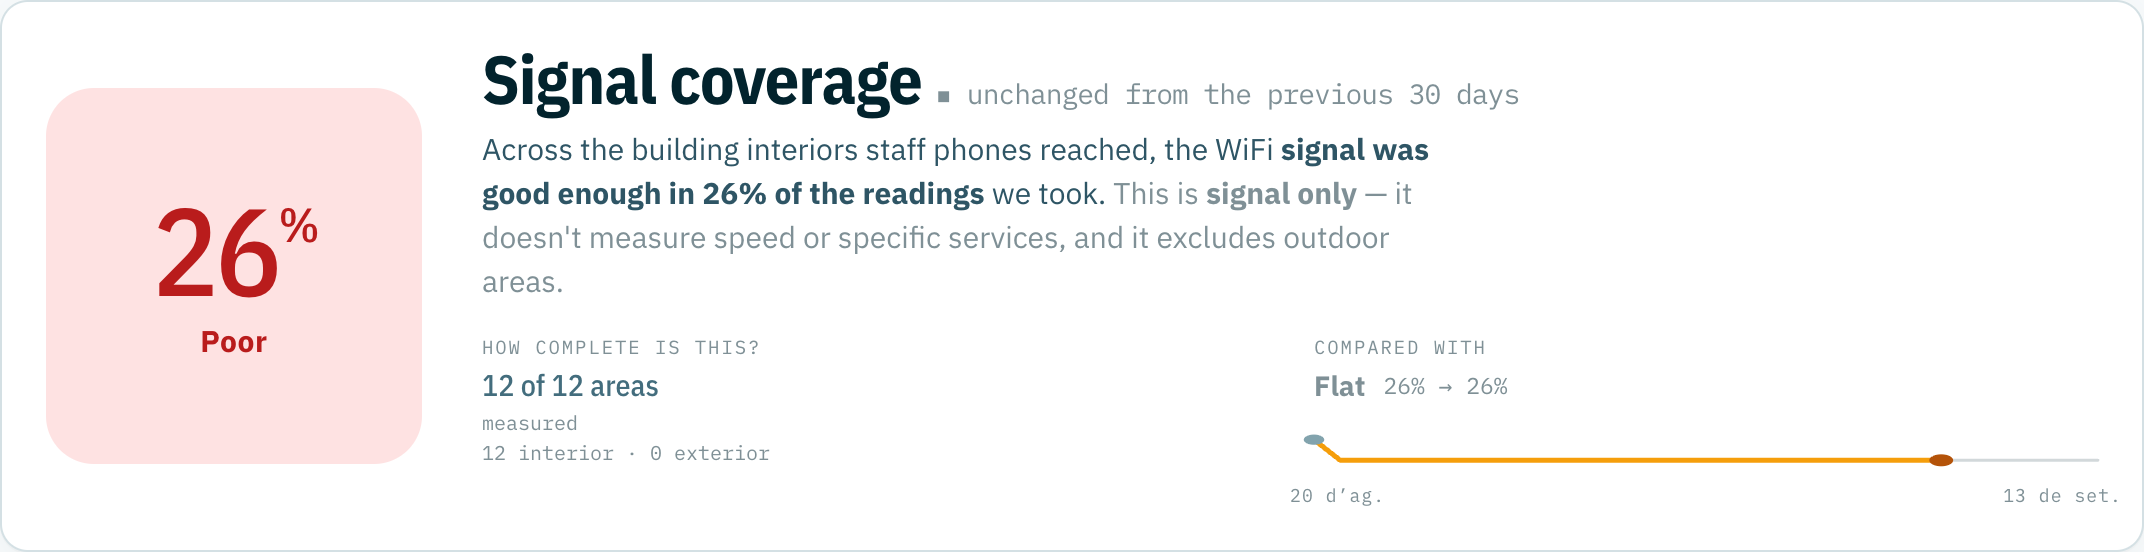Viewport: 2144px width, 552px height.
Task: Click the 26% → 26% comparison values
Action: (1446, 387)
